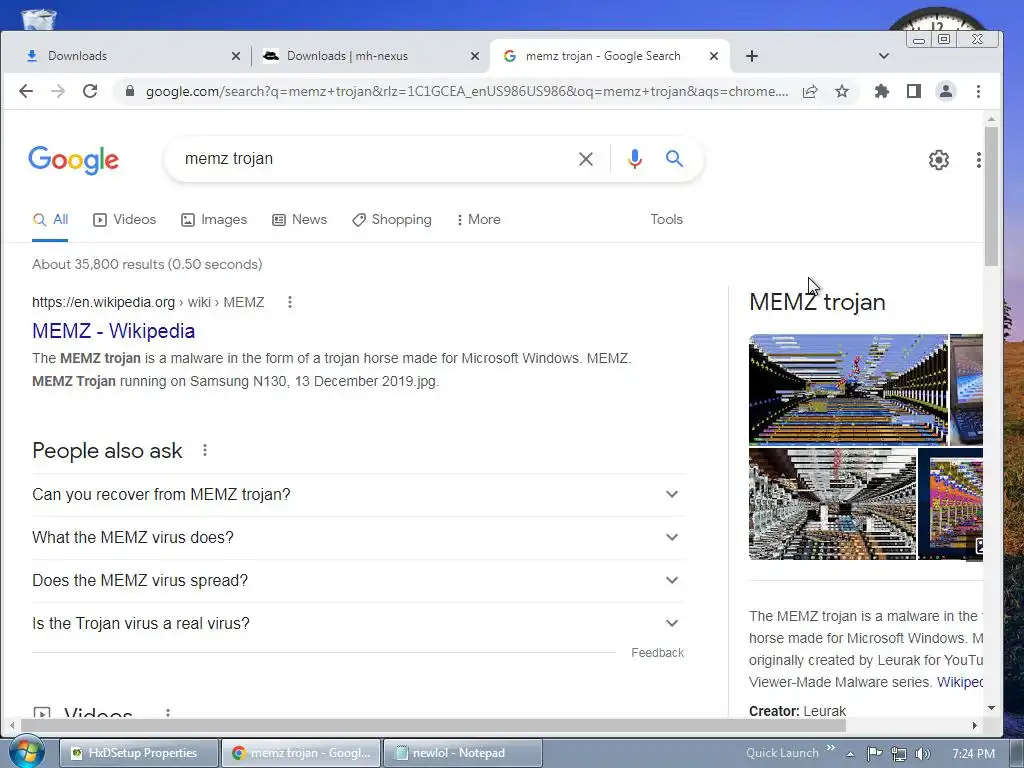The width and height of the screenshot is (1024, 768).
Task: Open the Chrome extensions puzzle icon
Action: (882, 91)
